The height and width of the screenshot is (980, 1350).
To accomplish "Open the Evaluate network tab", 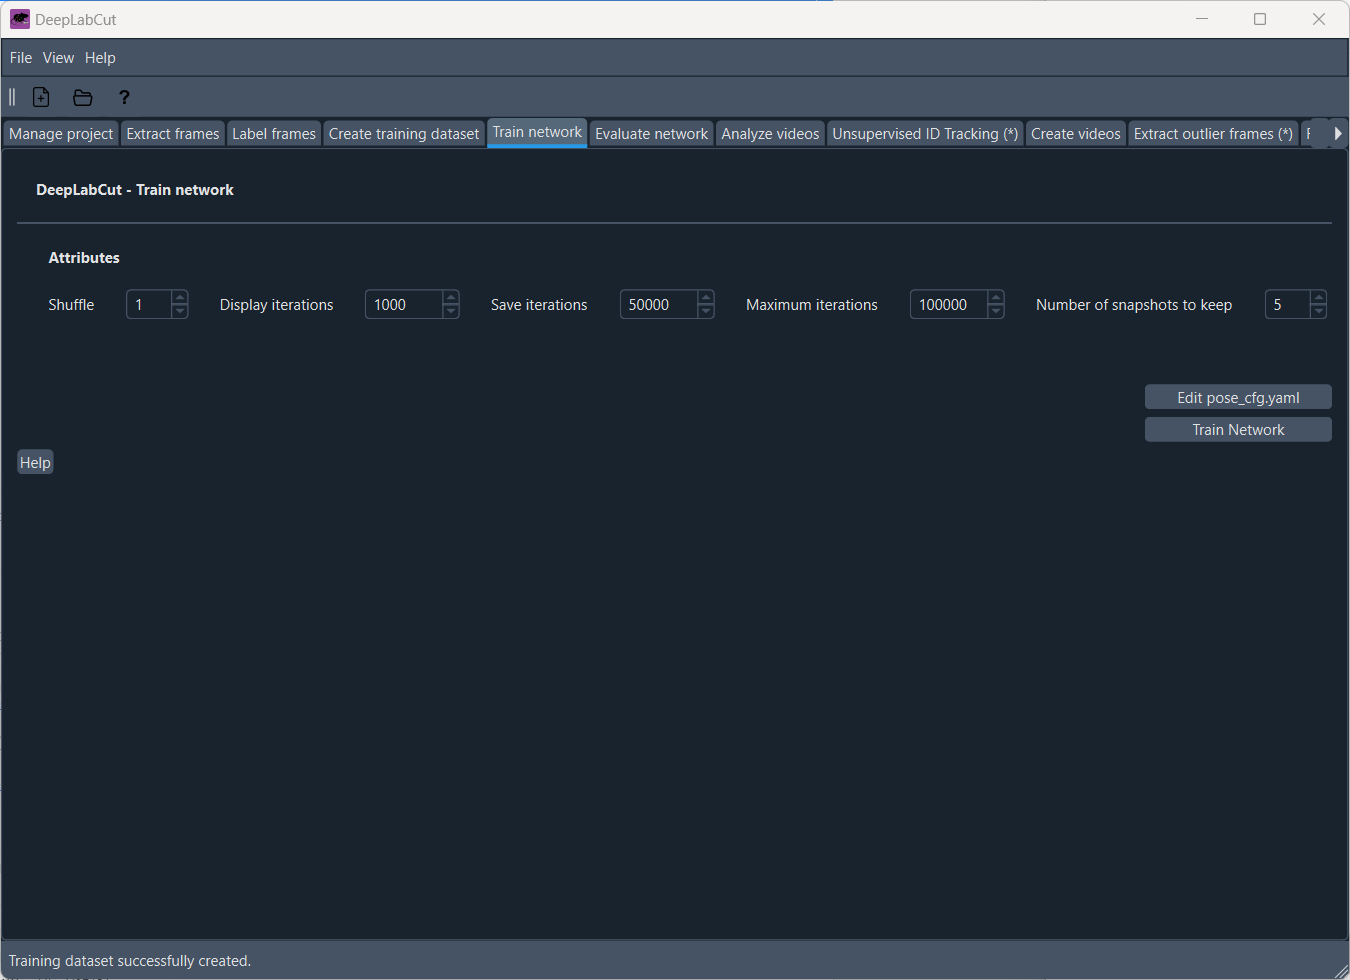I will (x=651, y=134).
